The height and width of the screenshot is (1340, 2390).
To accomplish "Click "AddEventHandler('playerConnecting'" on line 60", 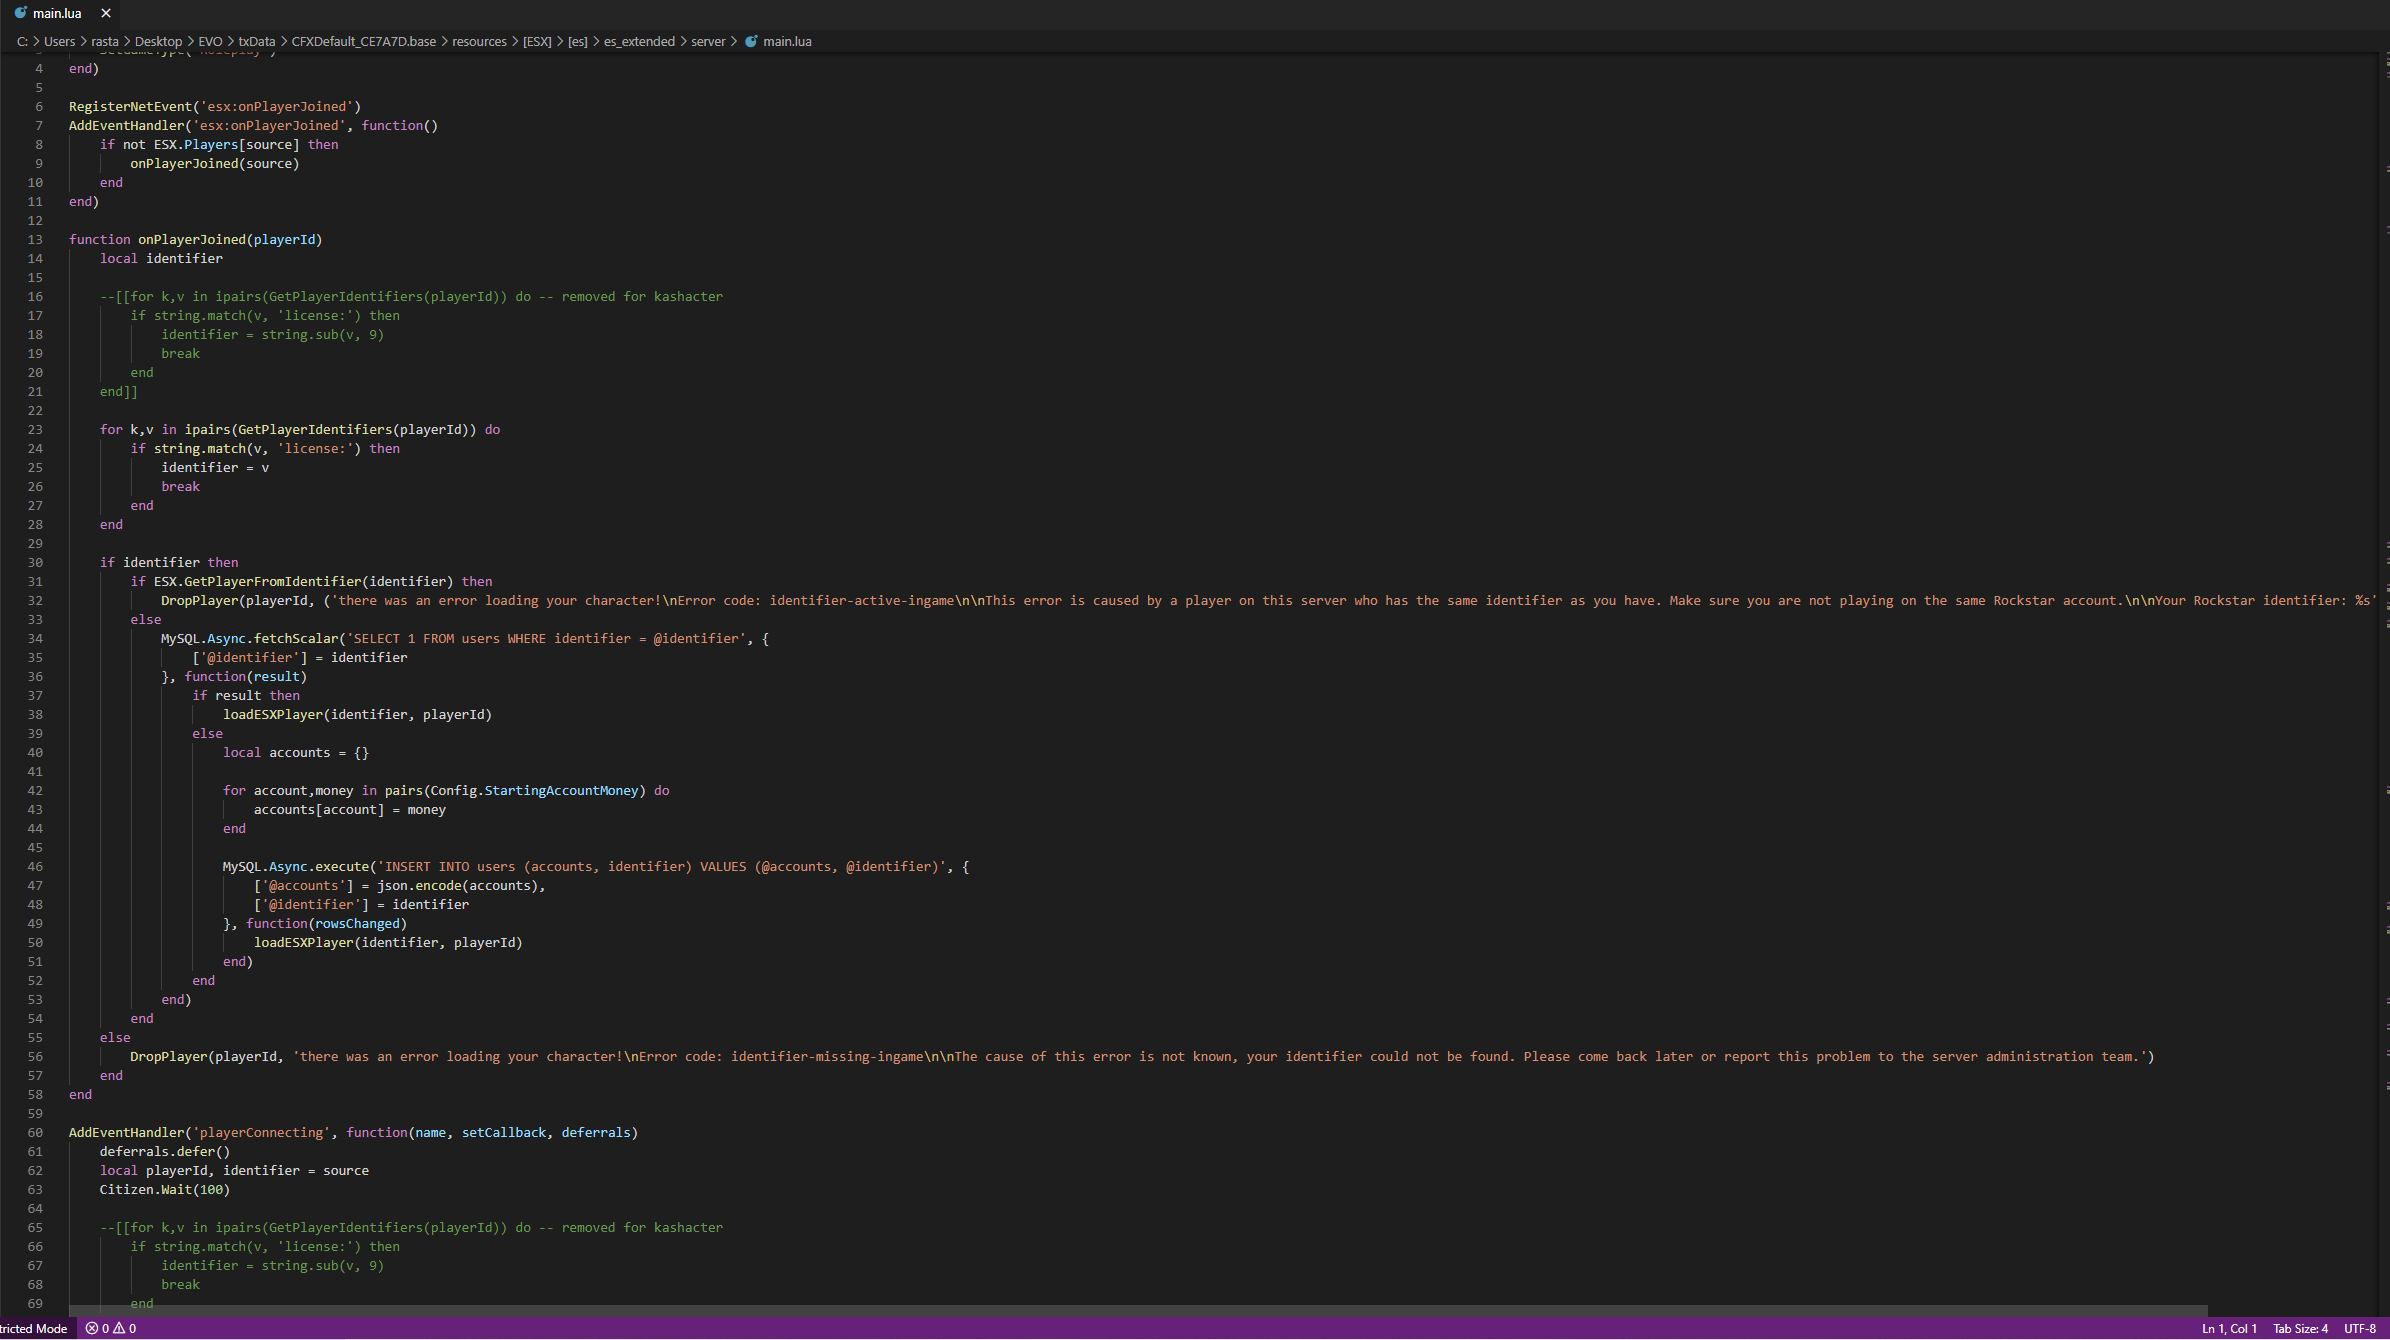I will tap(200, 1132).
